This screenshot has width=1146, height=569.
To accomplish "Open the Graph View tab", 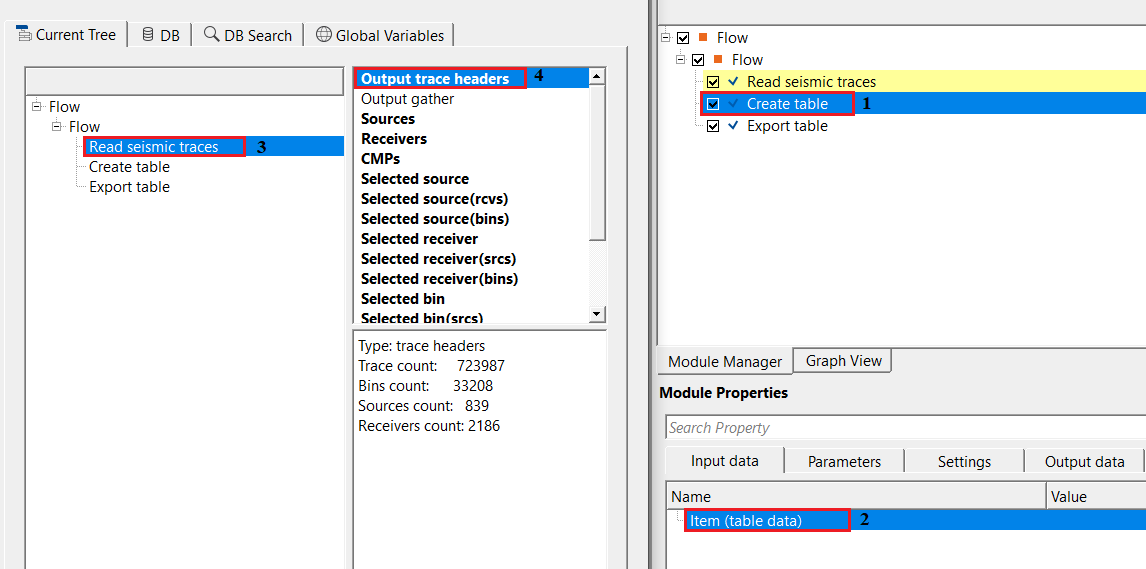I will click(x=843, y=361).
